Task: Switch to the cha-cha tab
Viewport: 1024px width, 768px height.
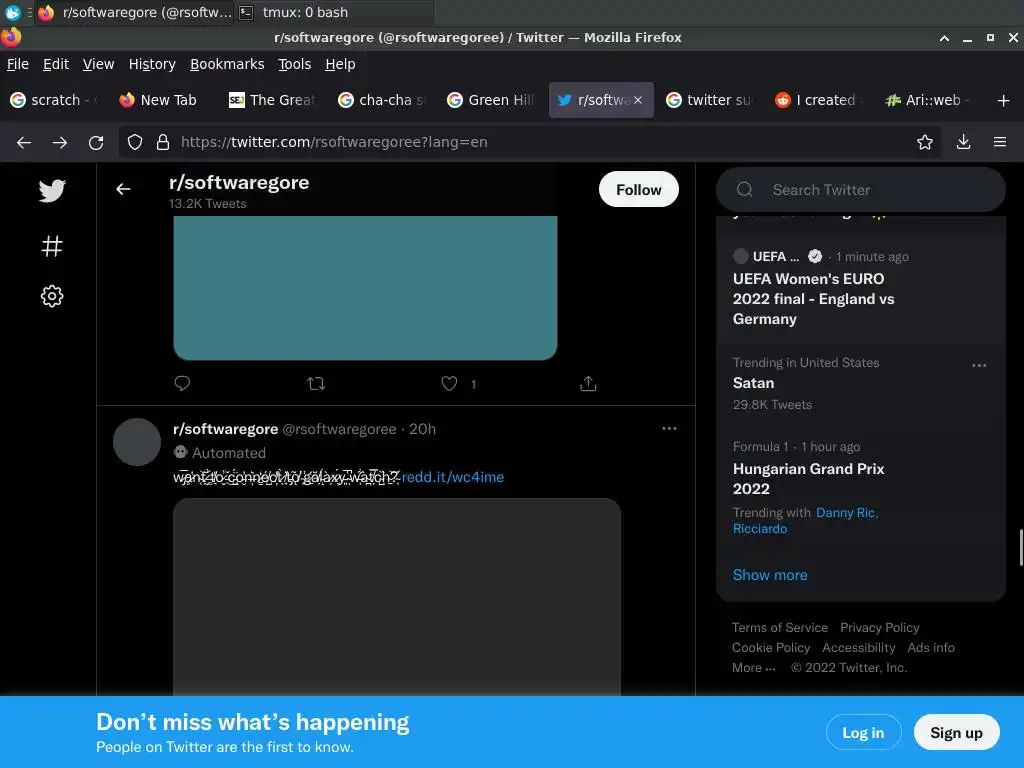Action: (x=382, y=100)
